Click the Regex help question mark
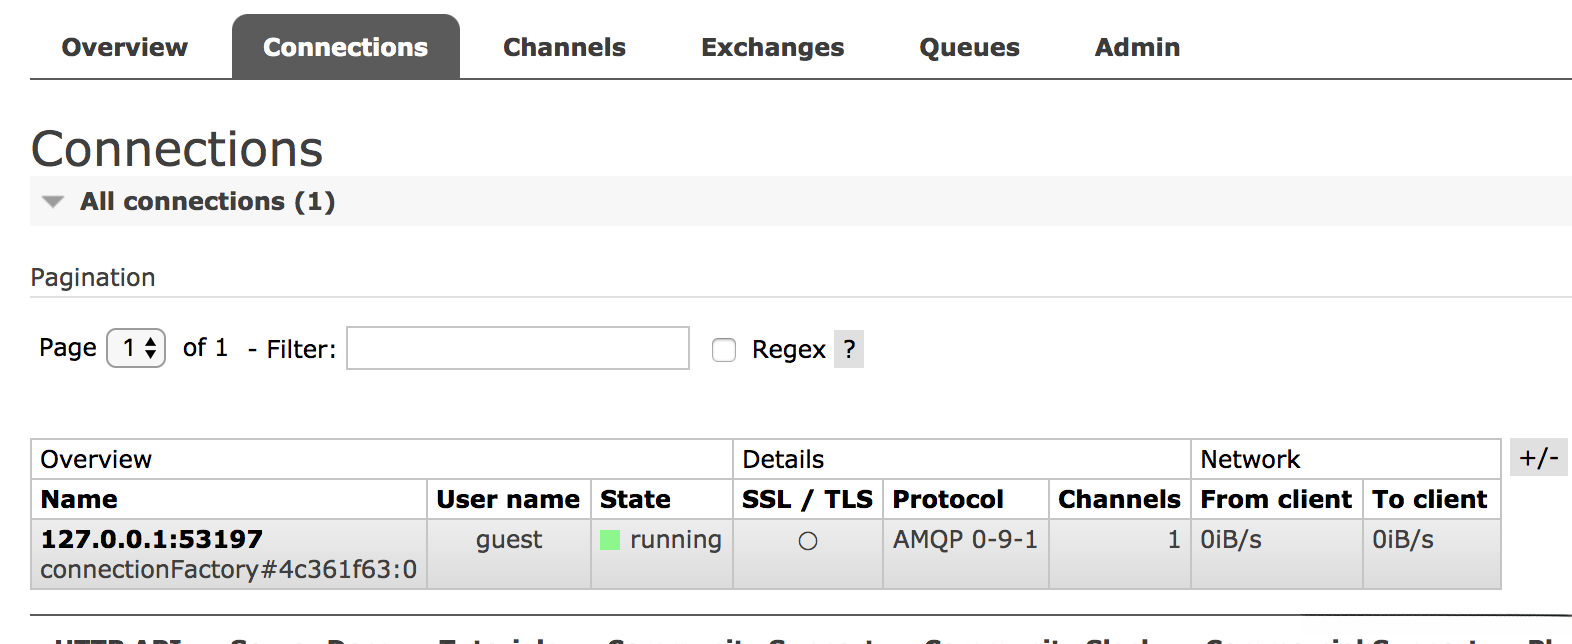 coord(849,349)
